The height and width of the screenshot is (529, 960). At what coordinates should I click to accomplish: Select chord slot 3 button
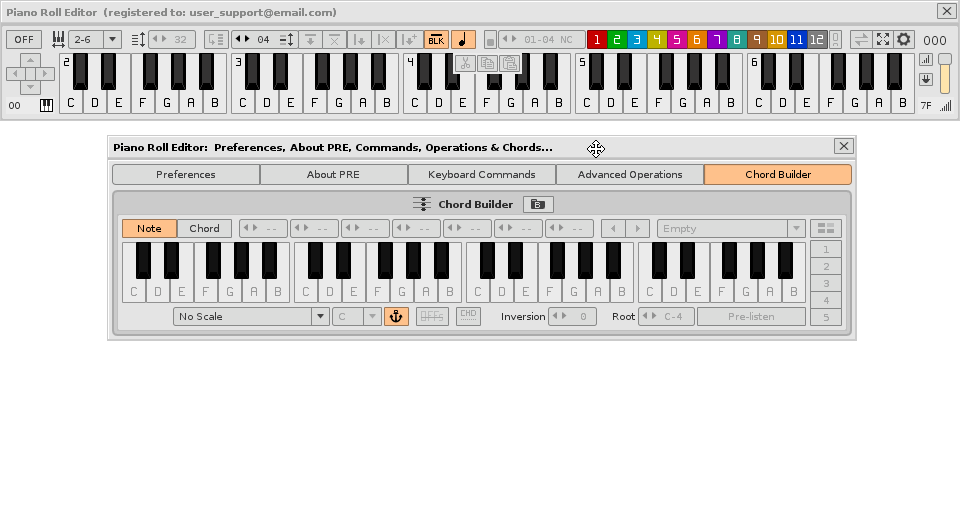(x=826, y=284)
